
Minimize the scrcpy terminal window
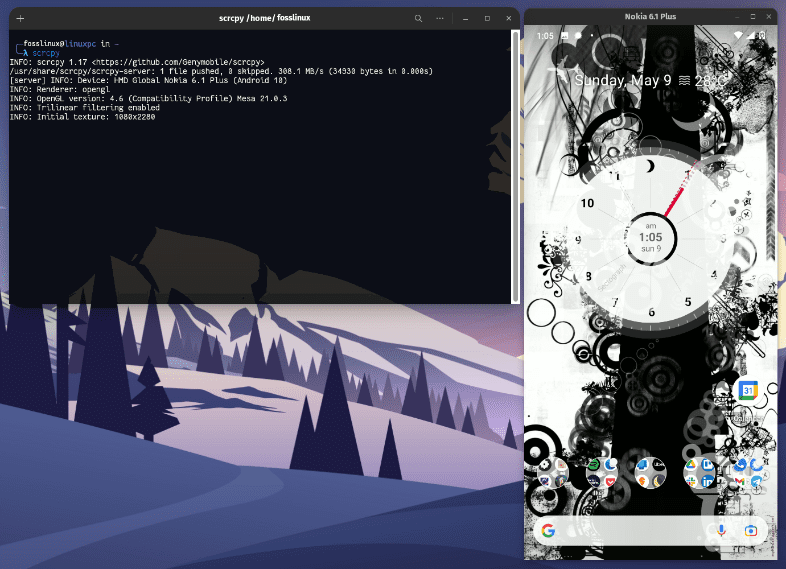pyautogui.click(x=466, y=19)
